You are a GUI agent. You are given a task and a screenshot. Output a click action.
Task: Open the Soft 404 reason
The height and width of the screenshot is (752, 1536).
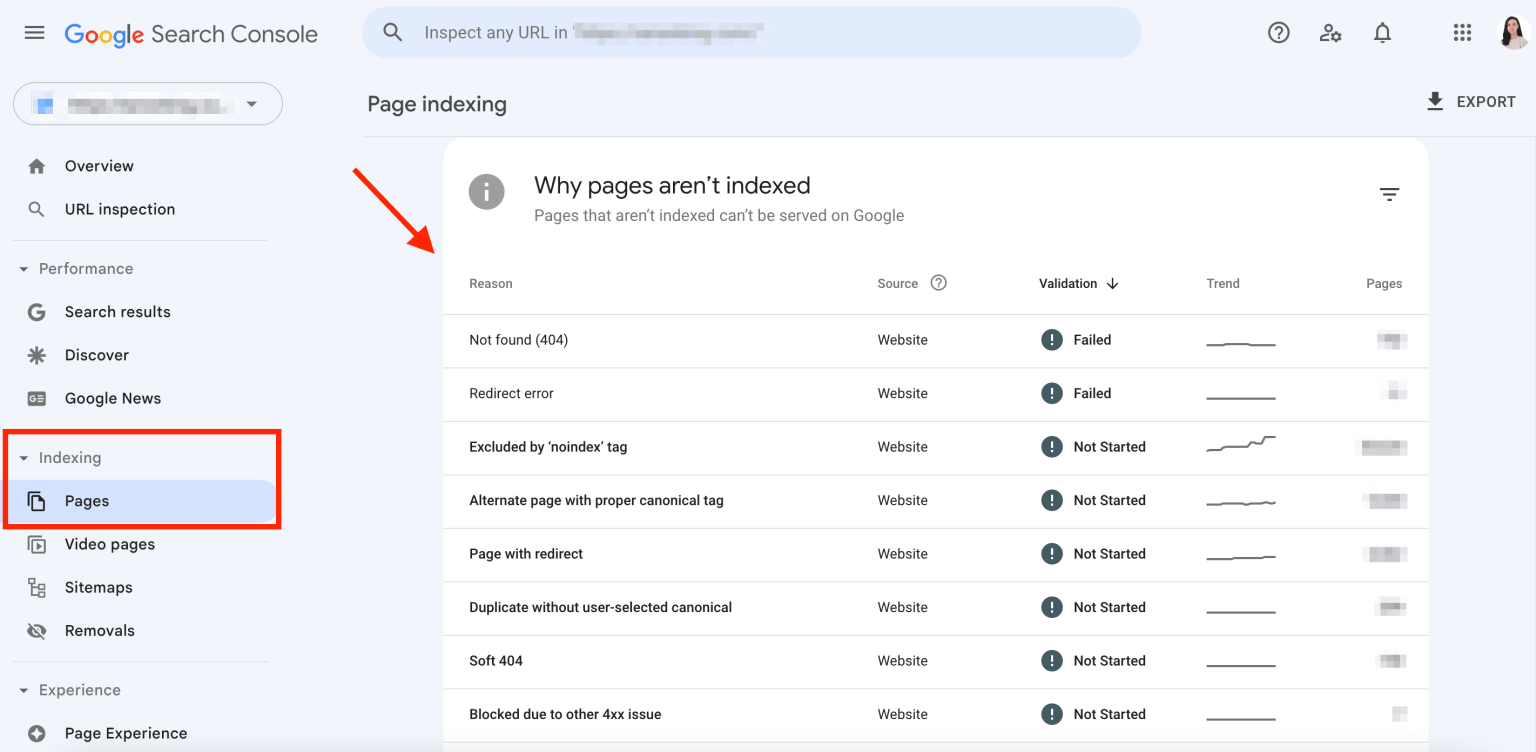pos(496,661)
